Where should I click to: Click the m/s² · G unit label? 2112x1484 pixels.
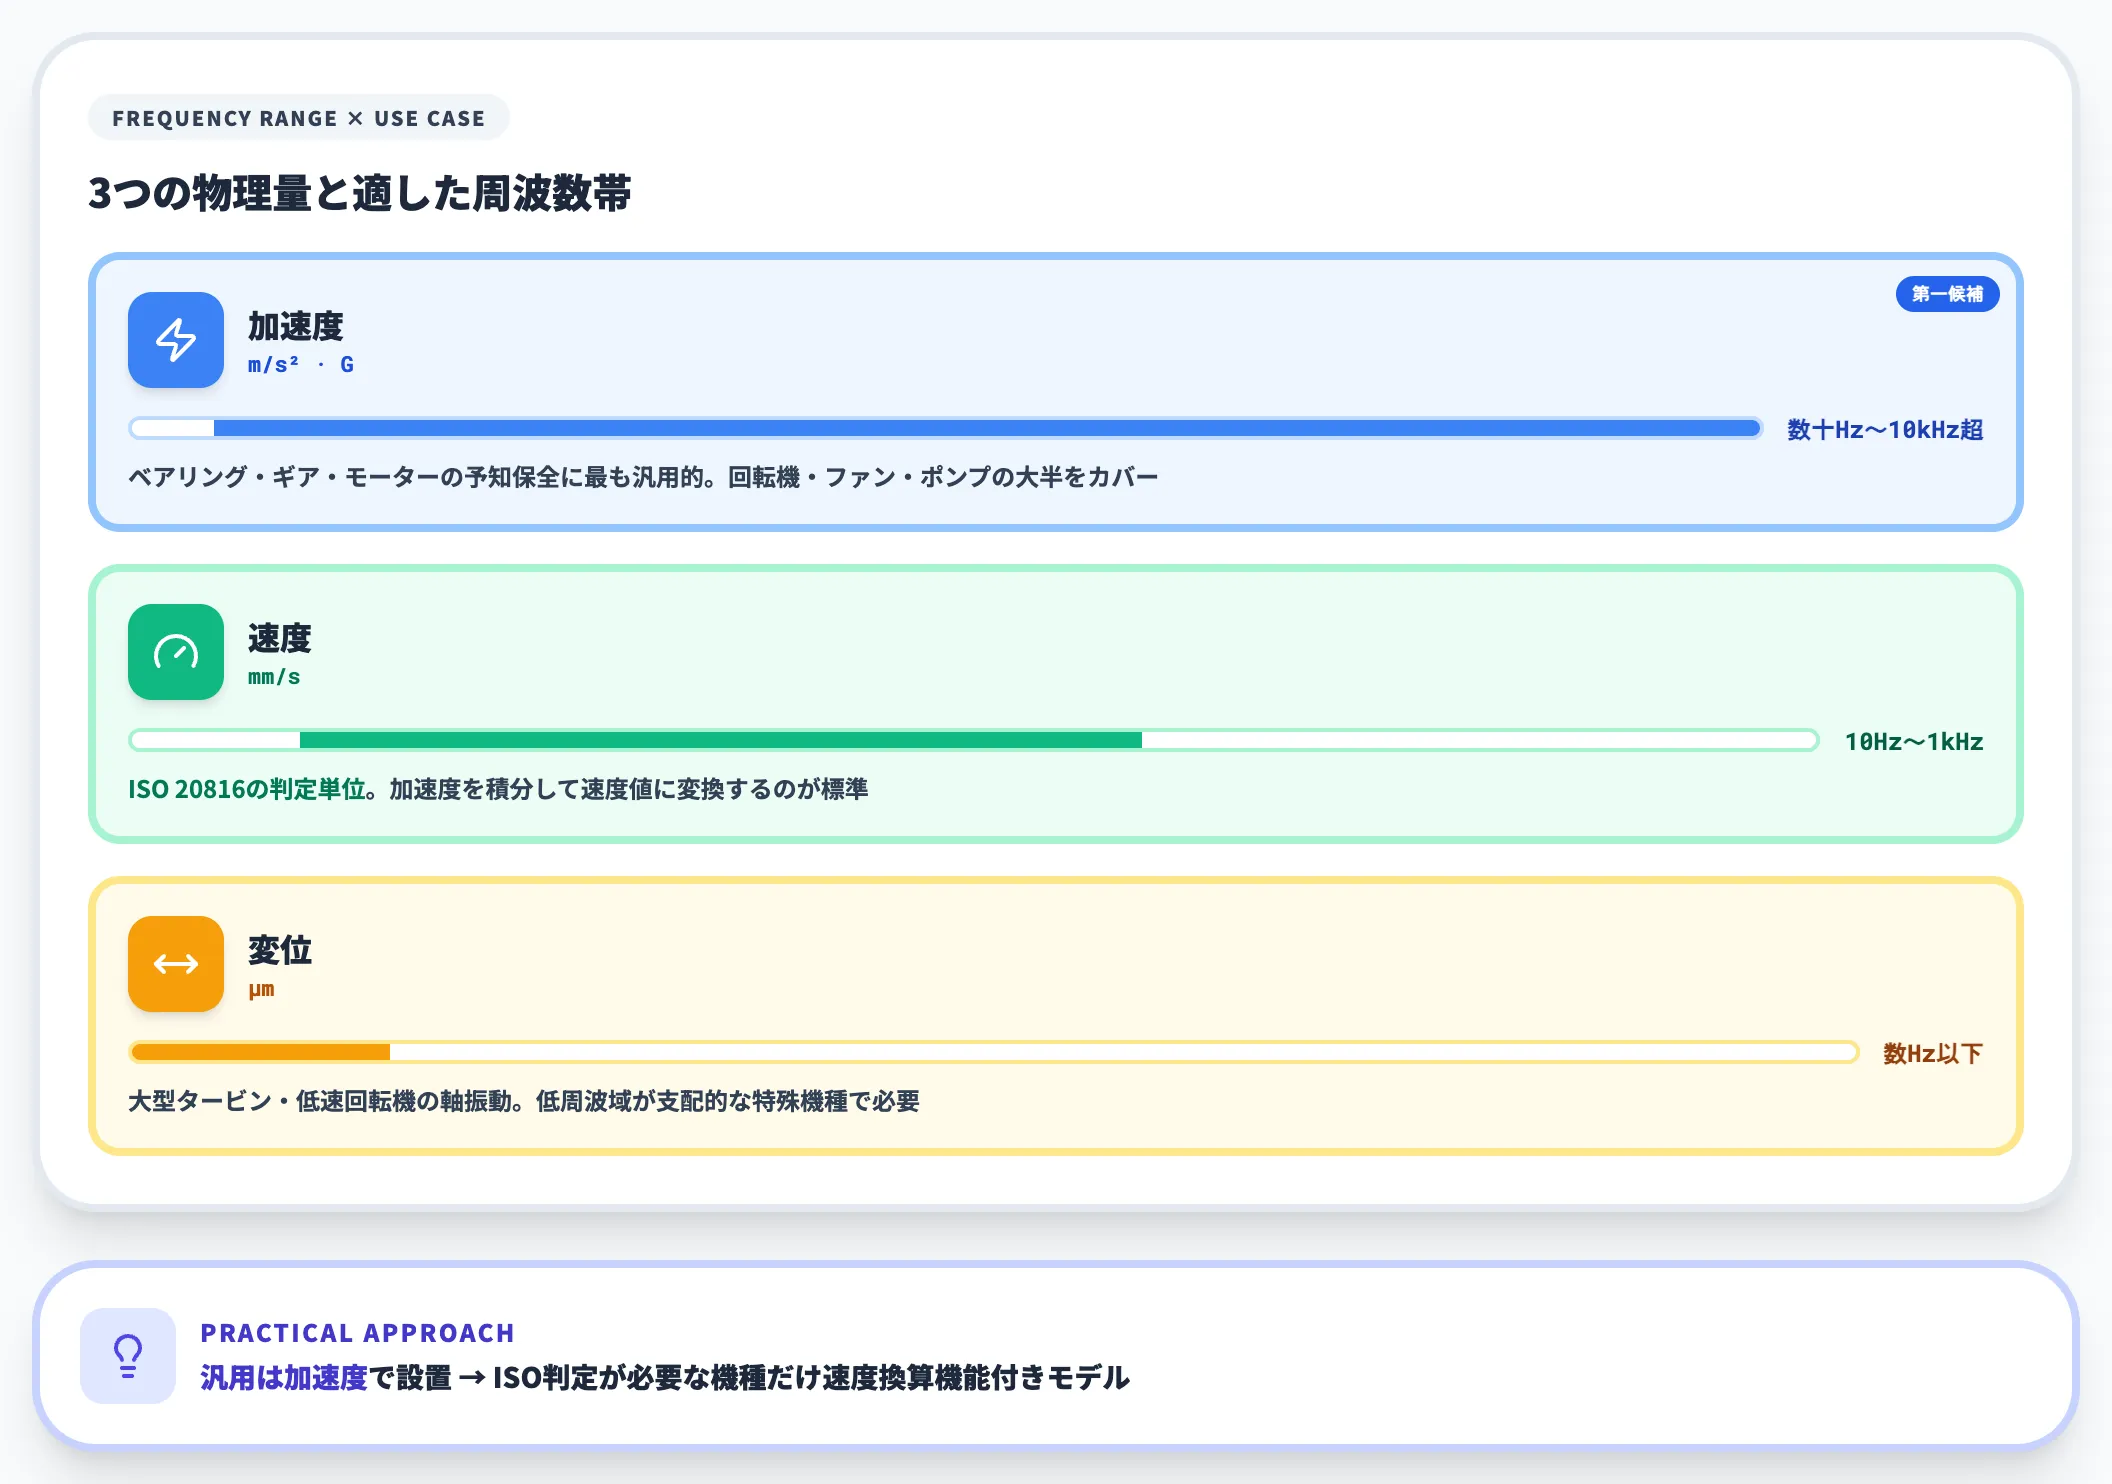(301, 365)
